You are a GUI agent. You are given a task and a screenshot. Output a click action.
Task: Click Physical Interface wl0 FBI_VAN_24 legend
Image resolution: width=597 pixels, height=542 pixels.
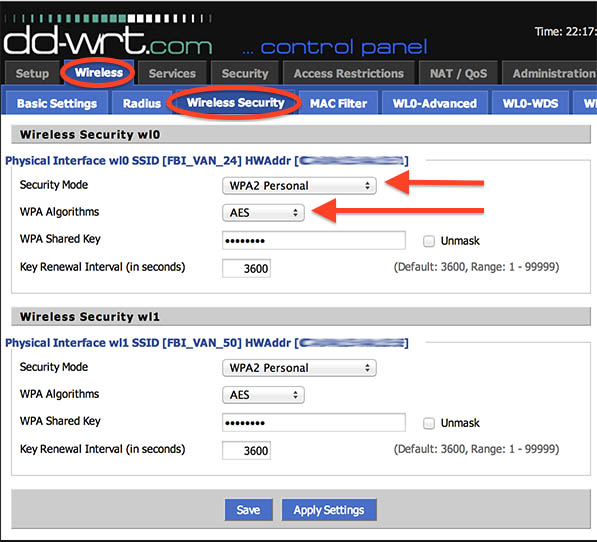[207, 161]
